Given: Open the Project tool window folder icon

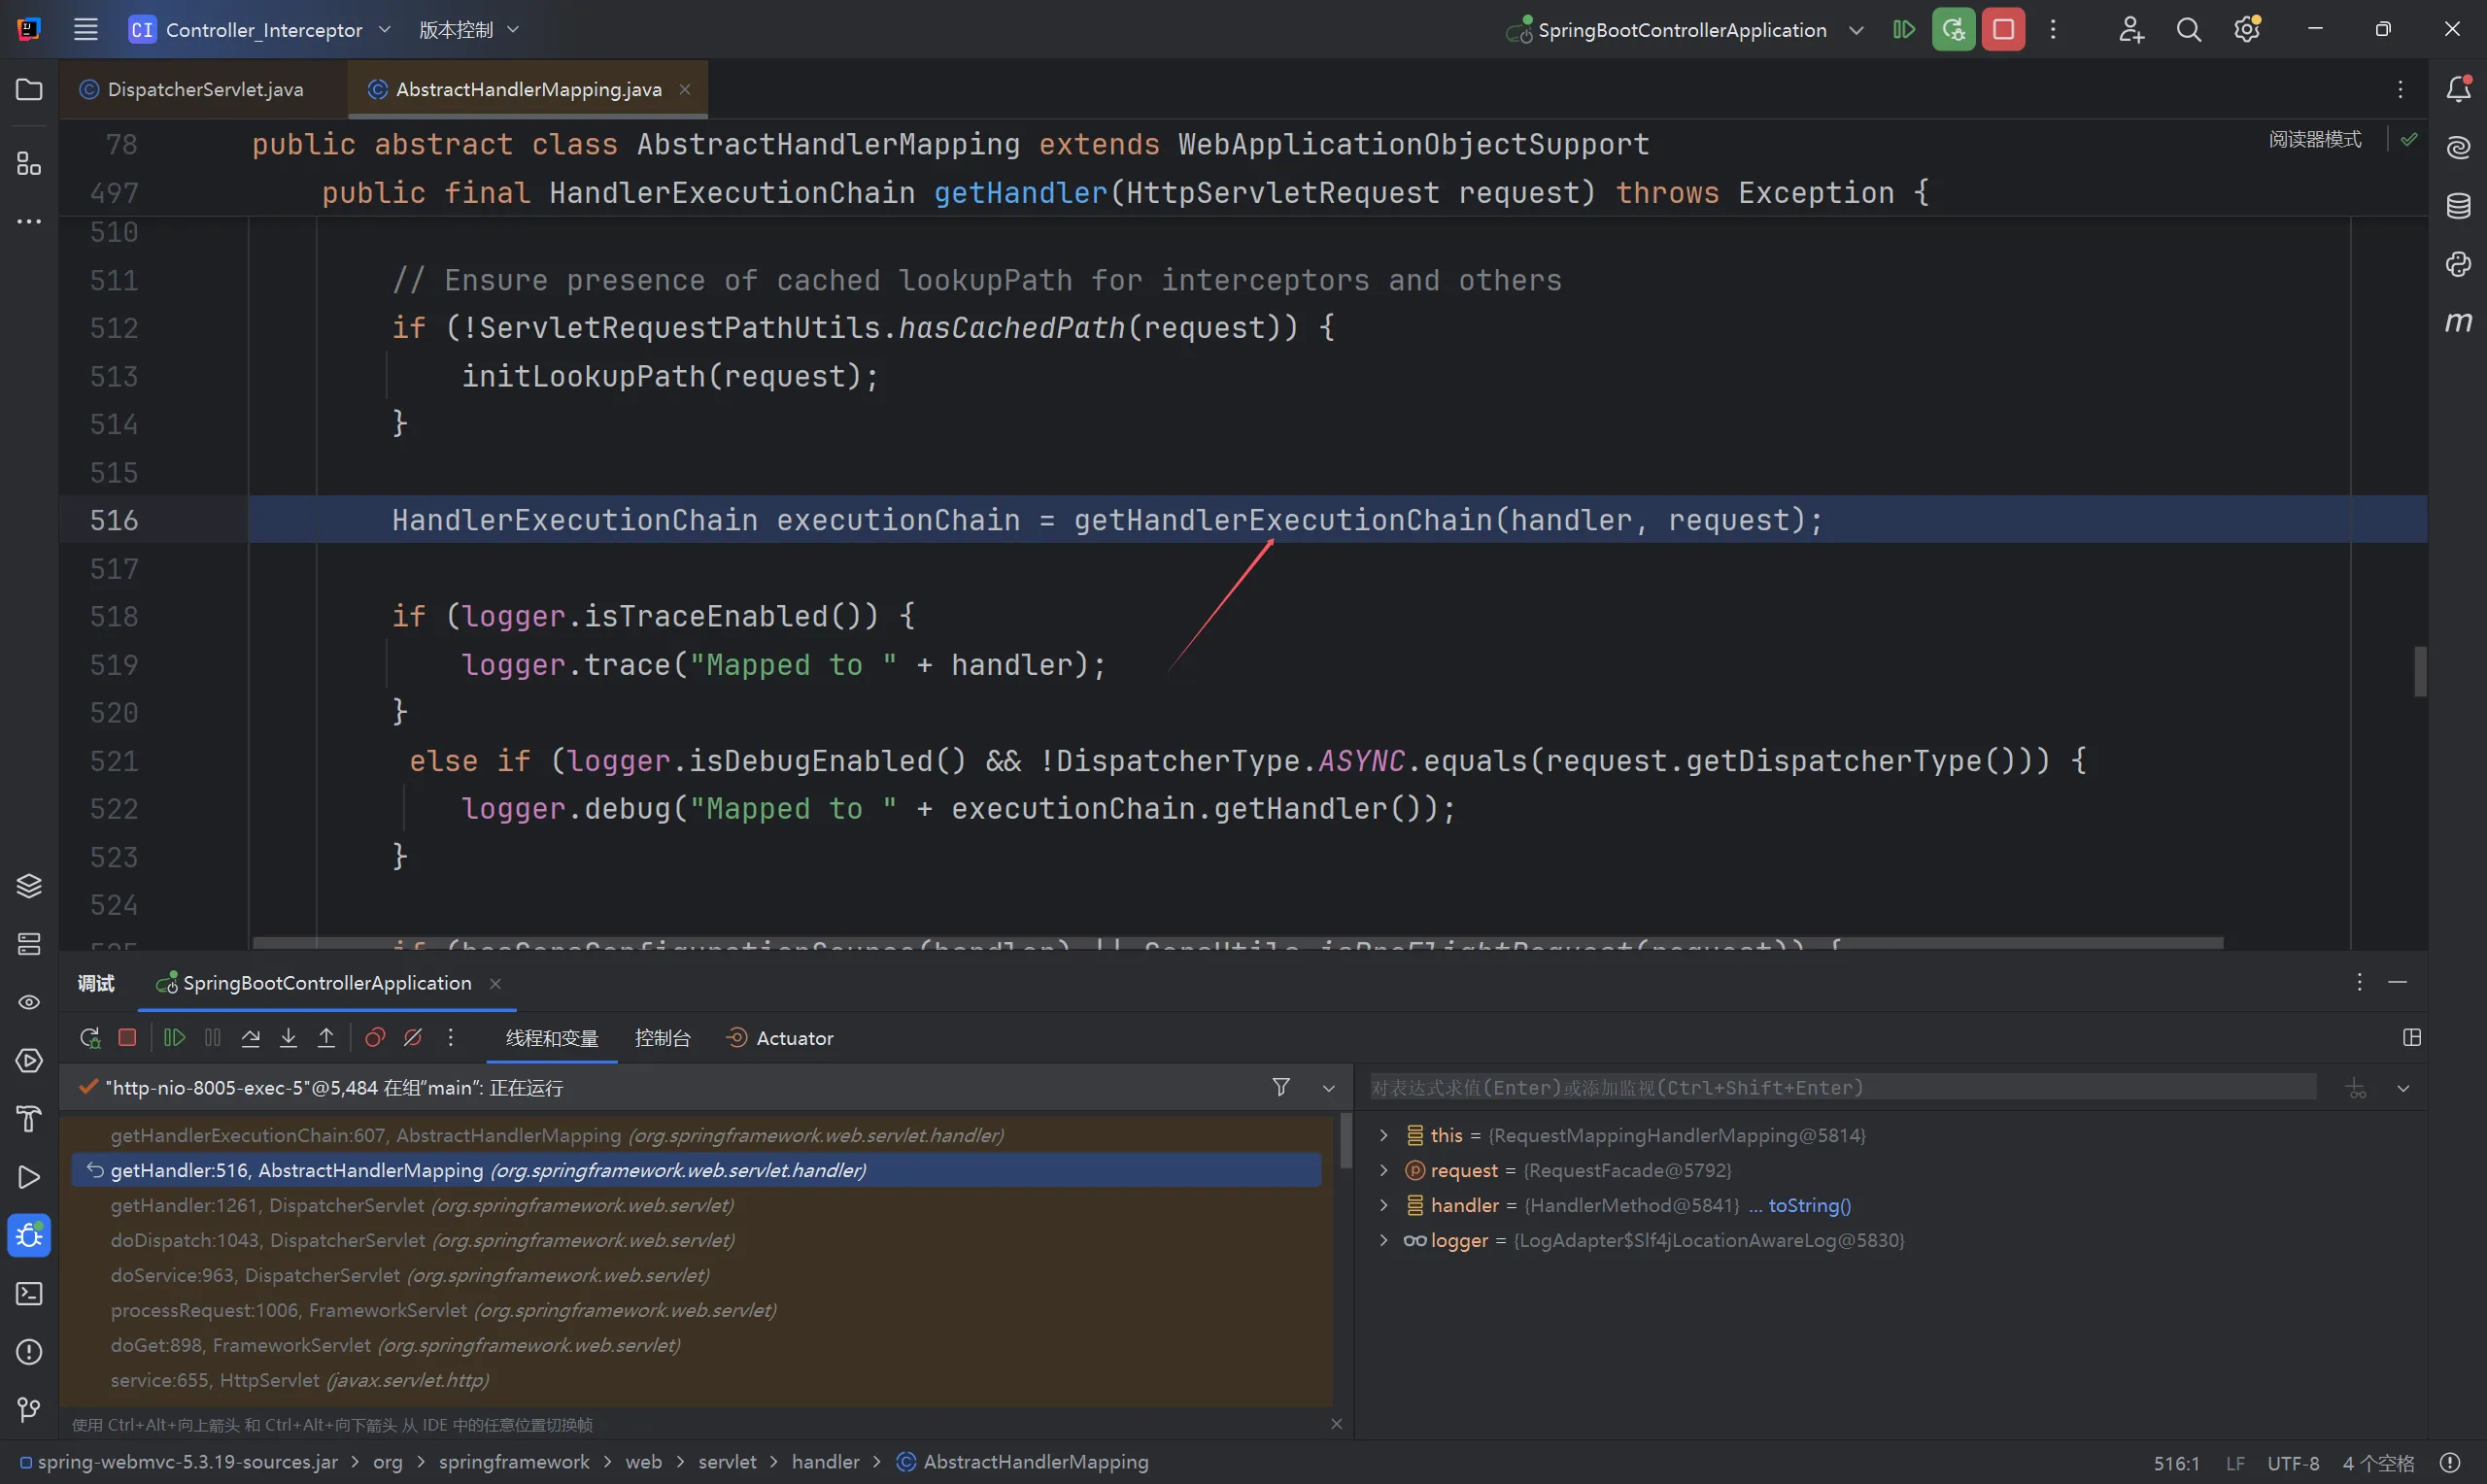Looking at the screenshot, I should click(x=29, y=90).
